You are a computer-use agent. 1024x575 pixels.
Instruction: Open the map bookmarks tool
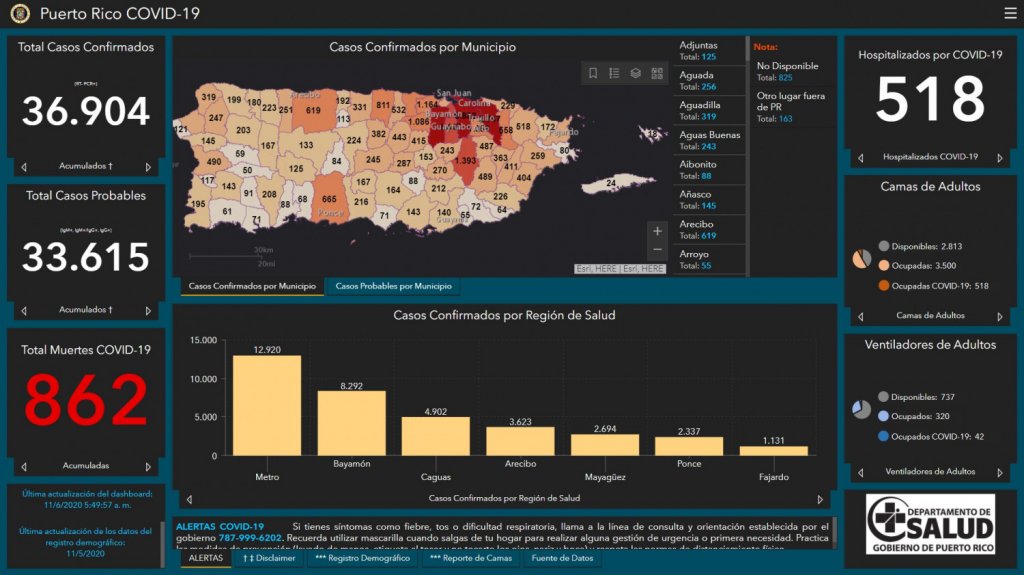click(x=593, y=73)
